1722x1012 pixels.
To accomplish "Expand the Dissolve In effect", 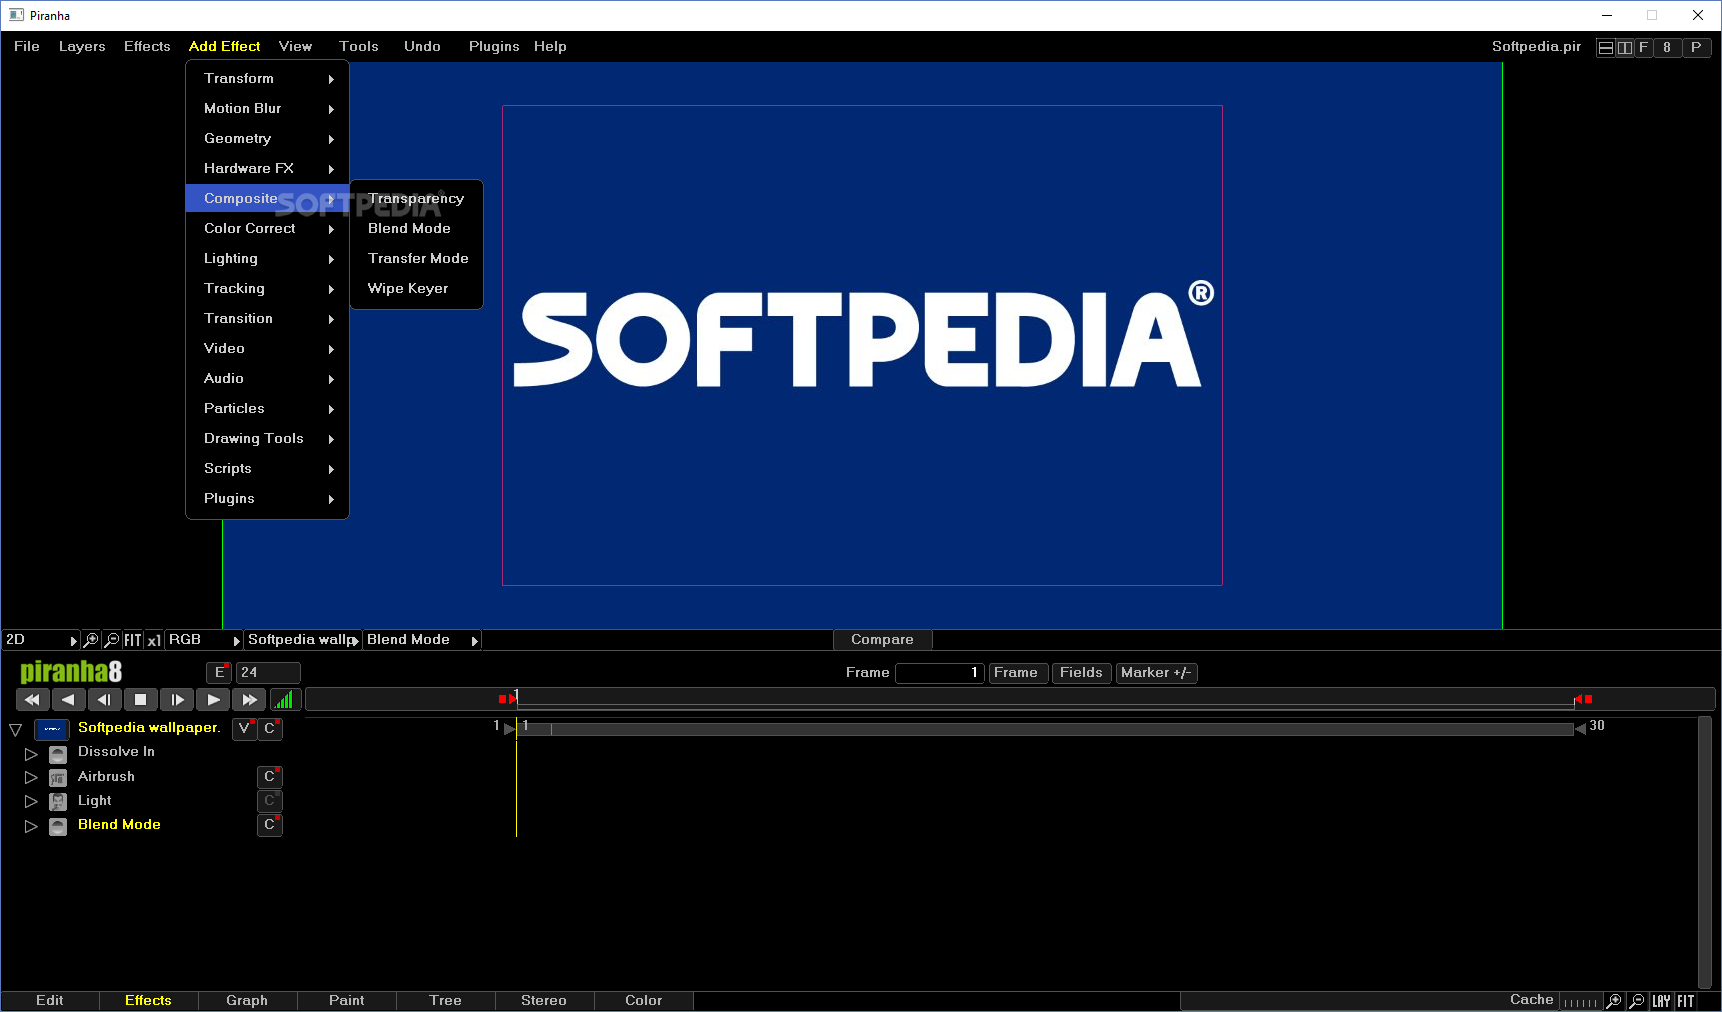I will [31, 754].
